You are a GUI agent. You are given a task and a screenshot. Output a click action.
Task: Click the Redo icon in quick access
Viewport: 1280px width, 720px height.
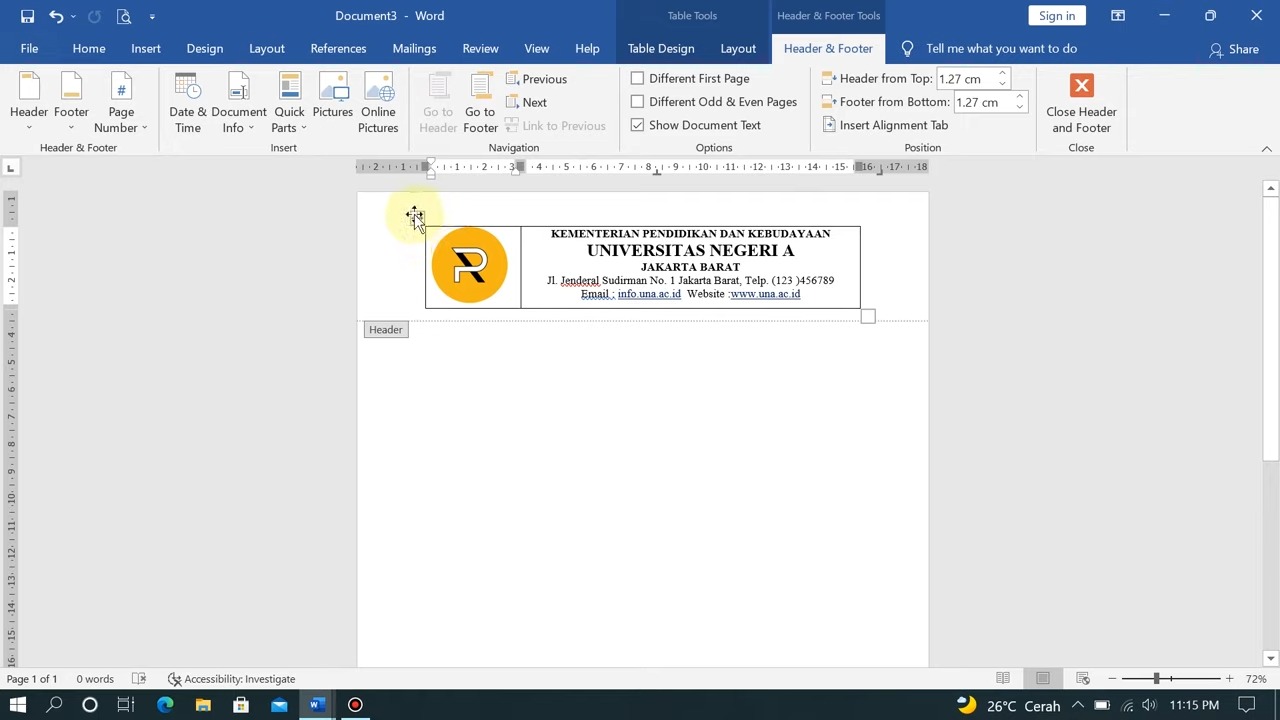tap(94, 16)
